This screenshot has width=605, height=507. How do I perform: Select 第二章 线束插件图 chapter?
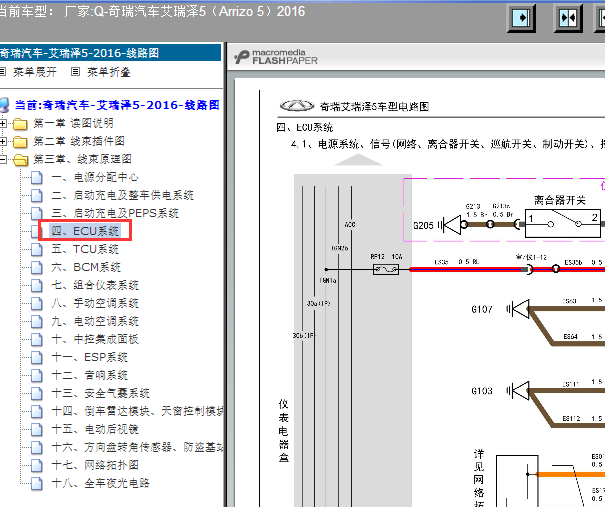pyautogui.click(x=79, y=141)
